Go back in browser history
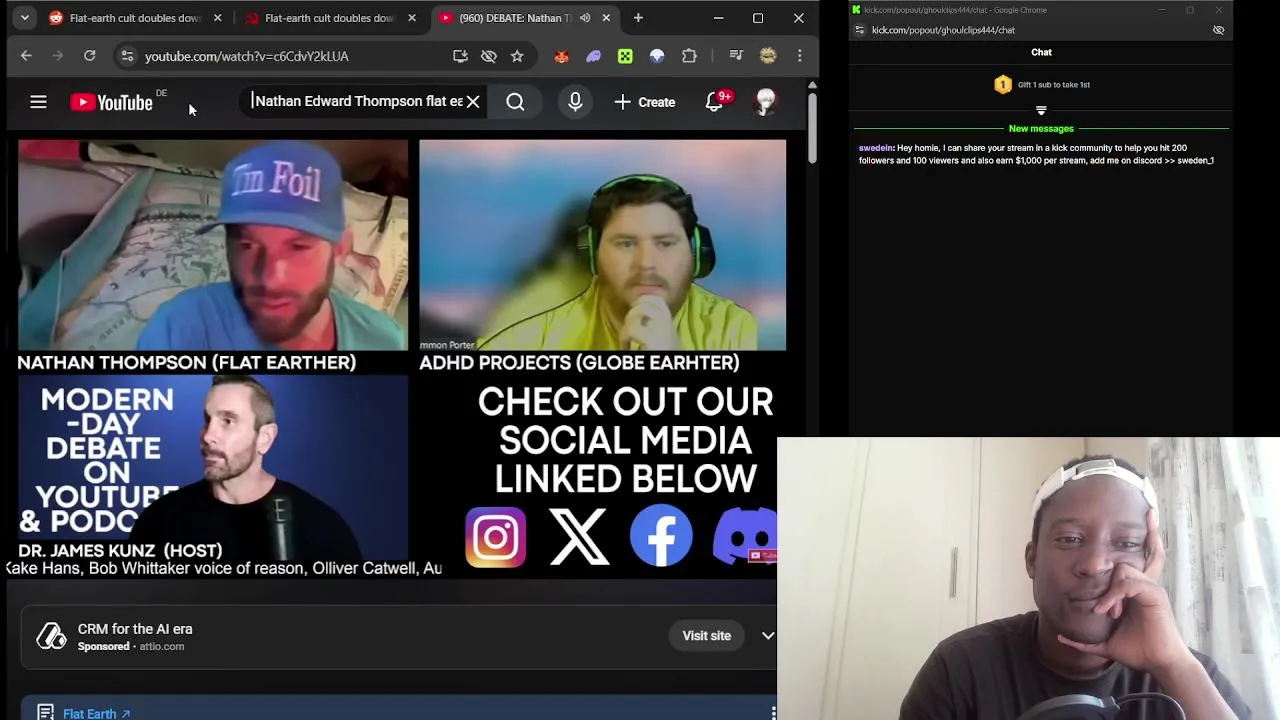This screenshot has width=1280, height=720. [26, 56]
